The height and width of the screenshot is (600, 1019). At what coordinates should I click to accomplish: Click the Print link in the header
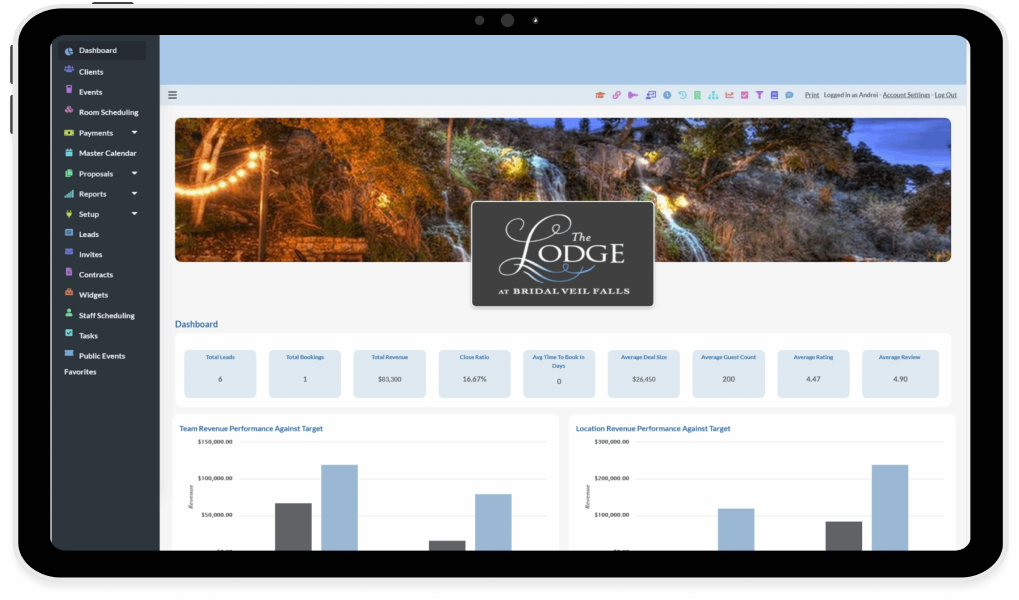(x=811, y=94)
